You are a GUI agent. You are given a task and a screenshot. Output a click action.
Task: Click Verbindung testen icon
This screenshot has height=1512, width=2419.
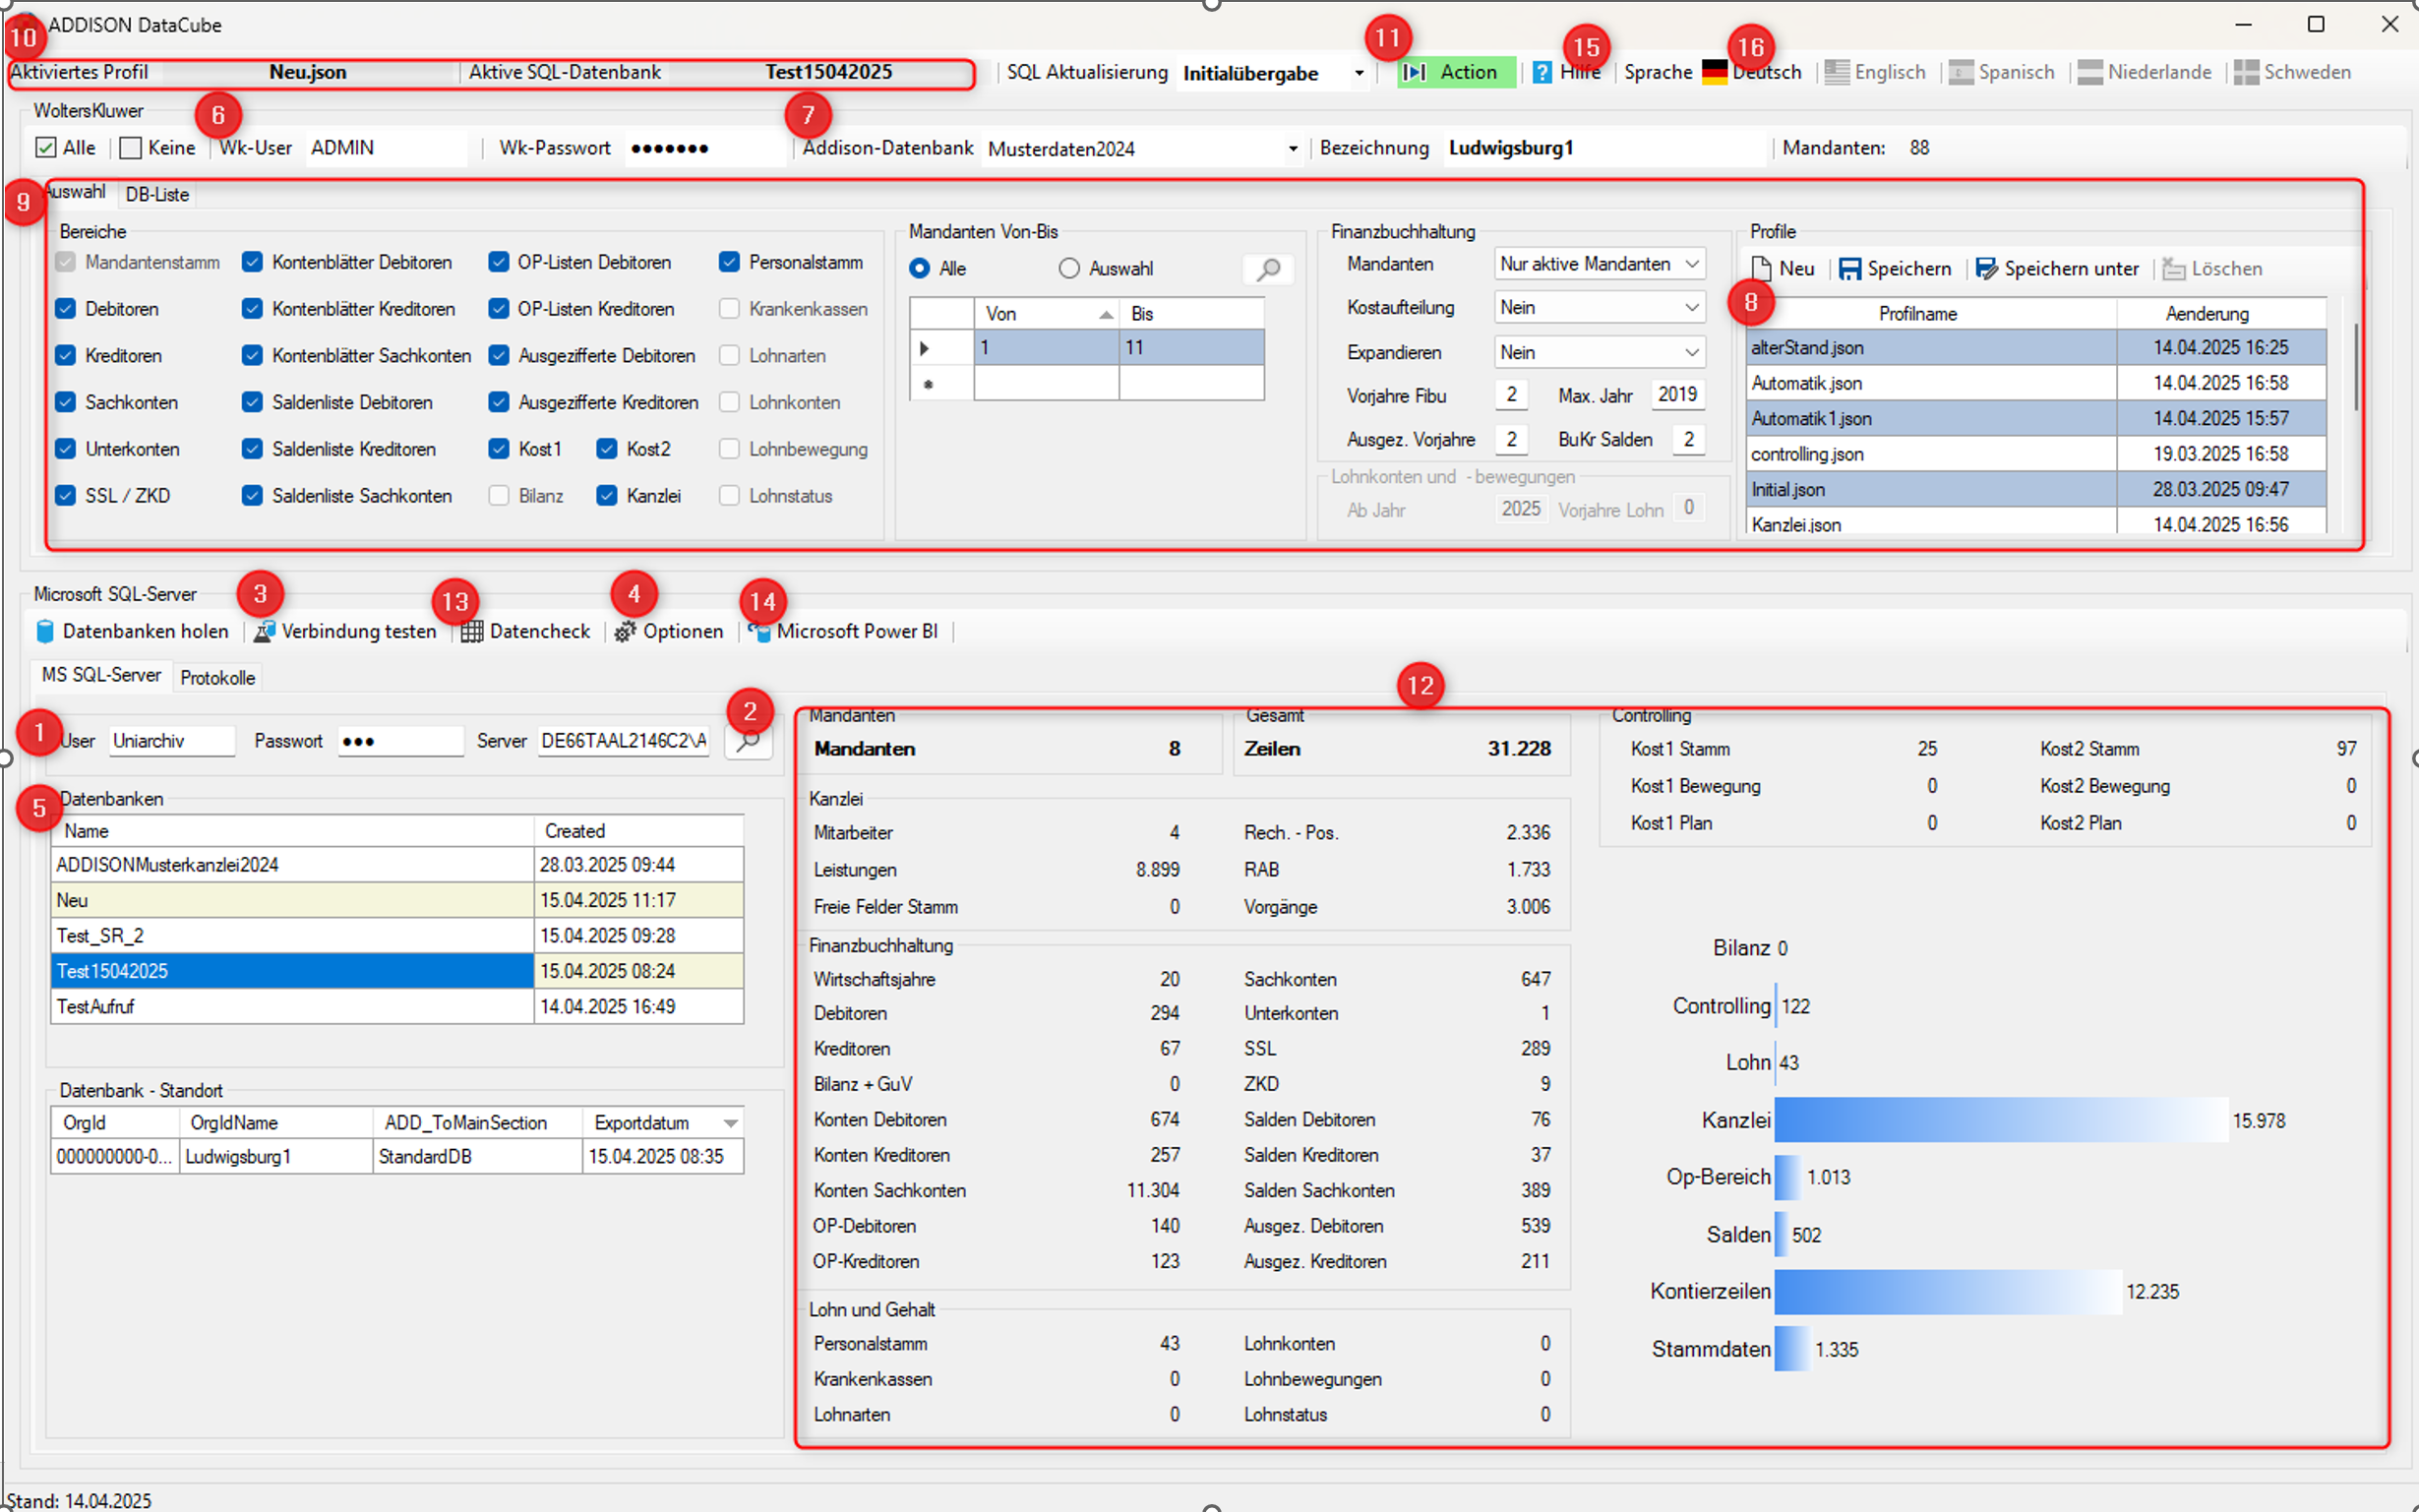coord(264,631)
